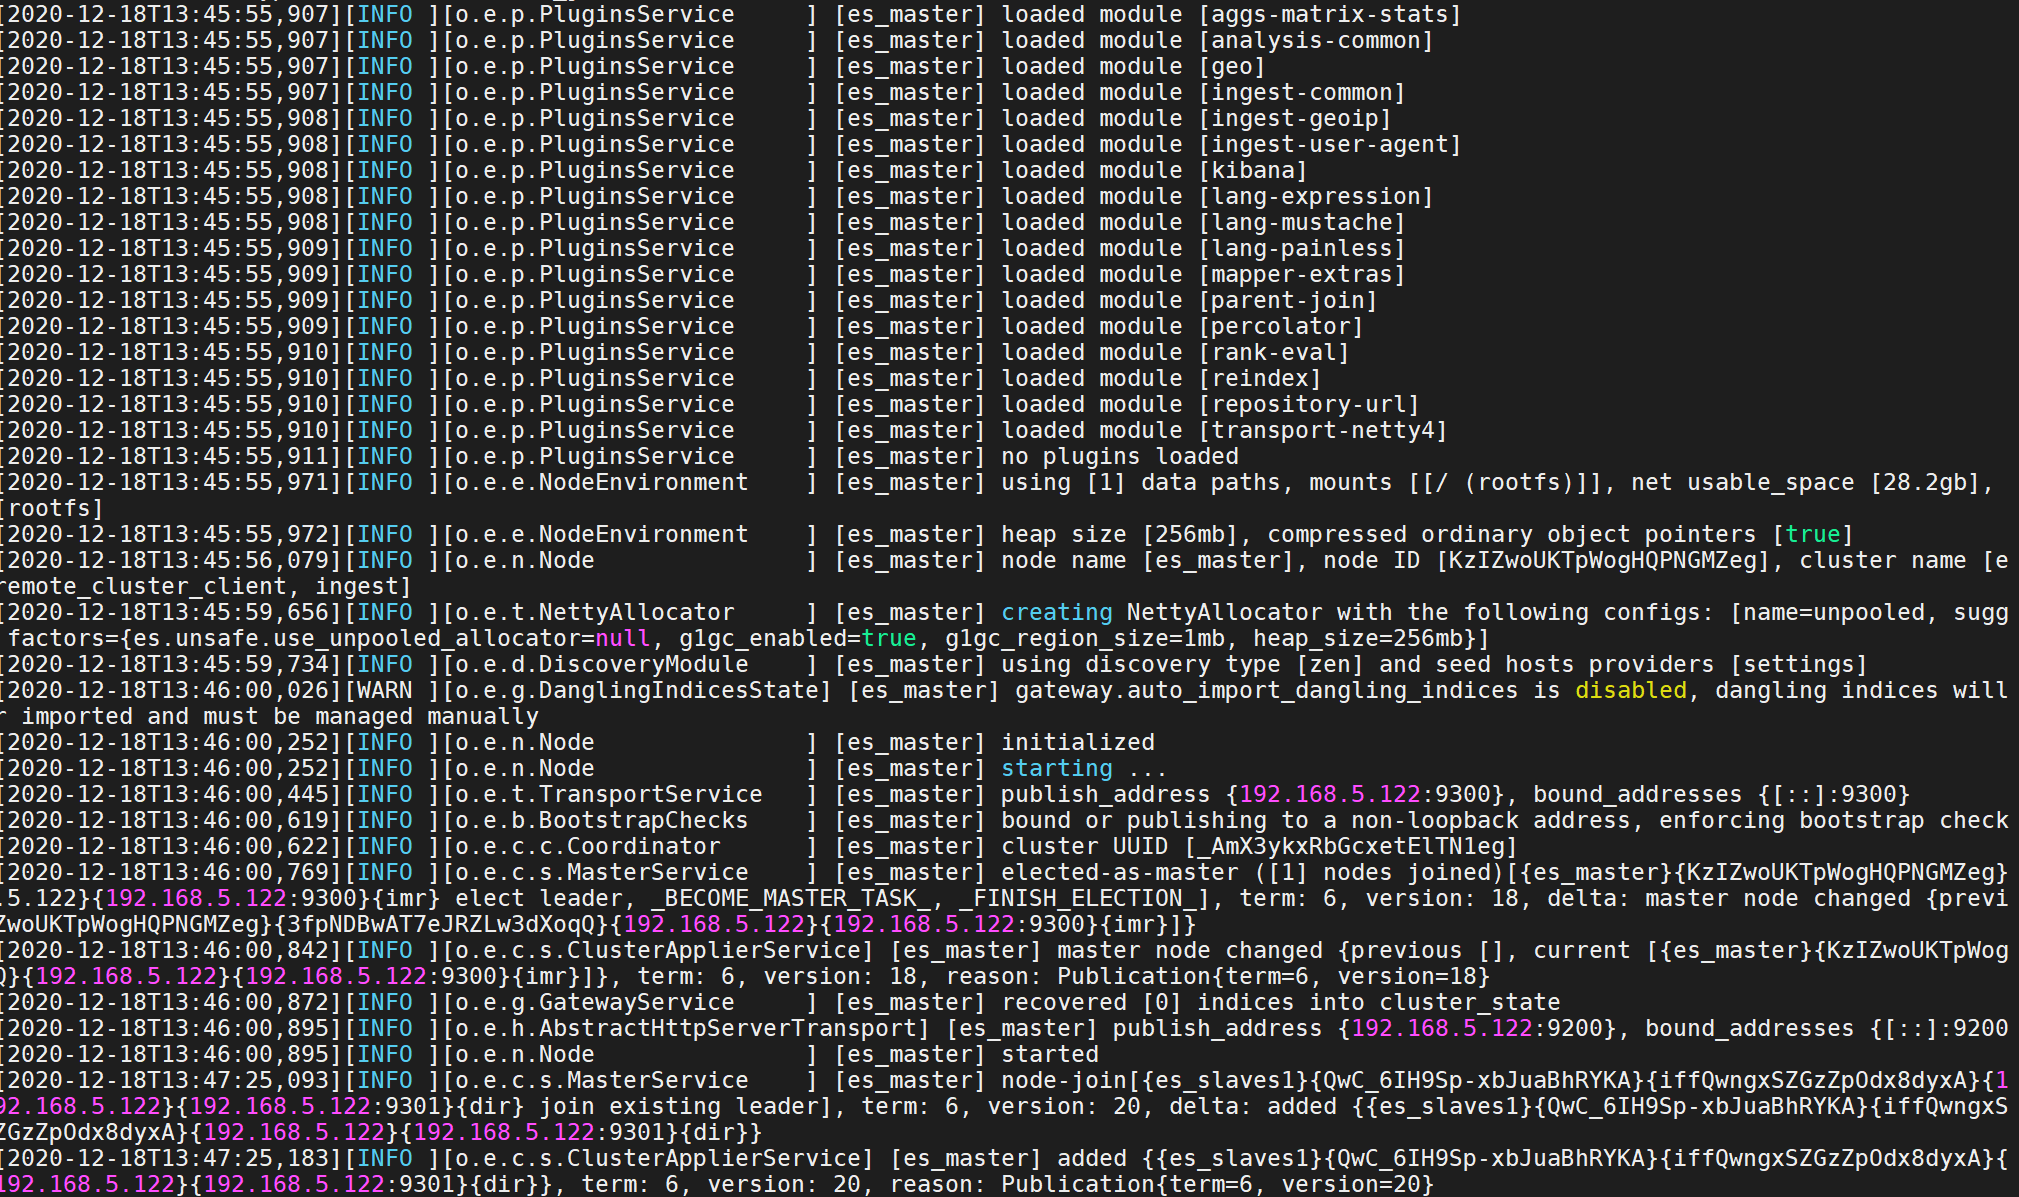
Task: Click green 'true' after g1gc_enabled
Action: (889, 639)
